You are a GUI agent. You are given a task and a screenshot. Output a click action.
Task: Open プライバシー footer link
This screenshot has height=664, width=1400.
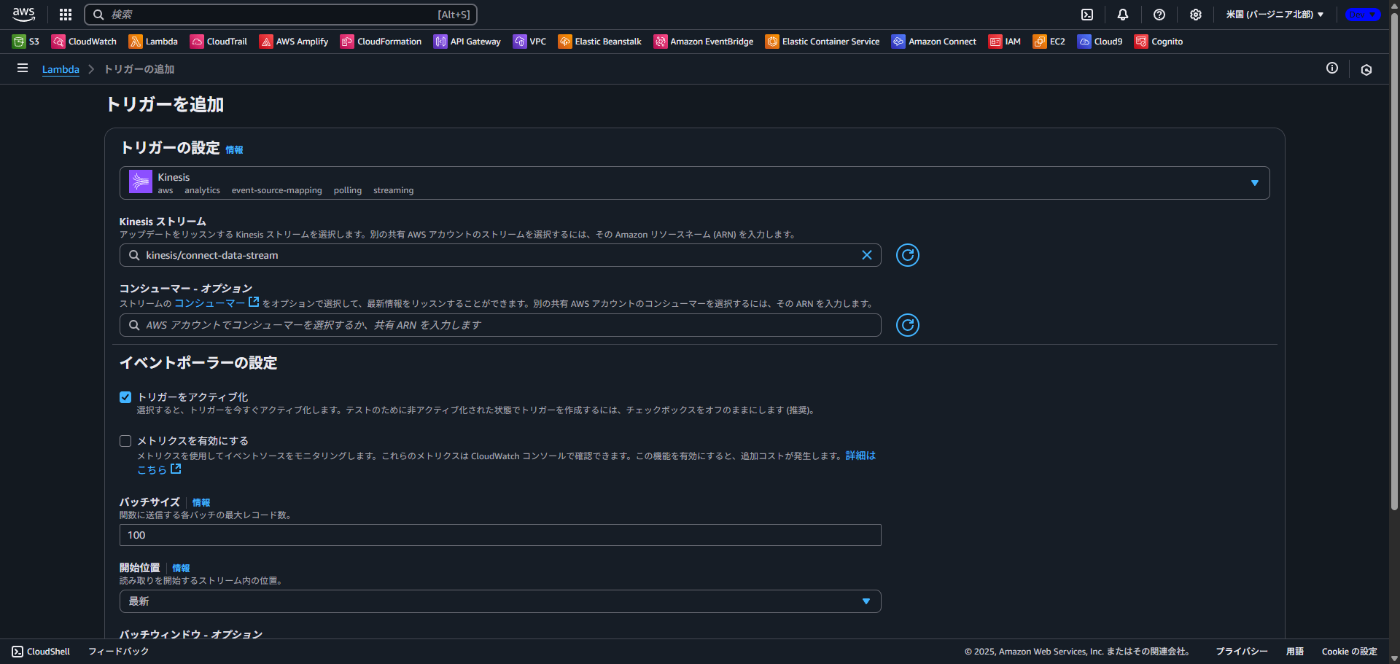tap(1242, 651)
